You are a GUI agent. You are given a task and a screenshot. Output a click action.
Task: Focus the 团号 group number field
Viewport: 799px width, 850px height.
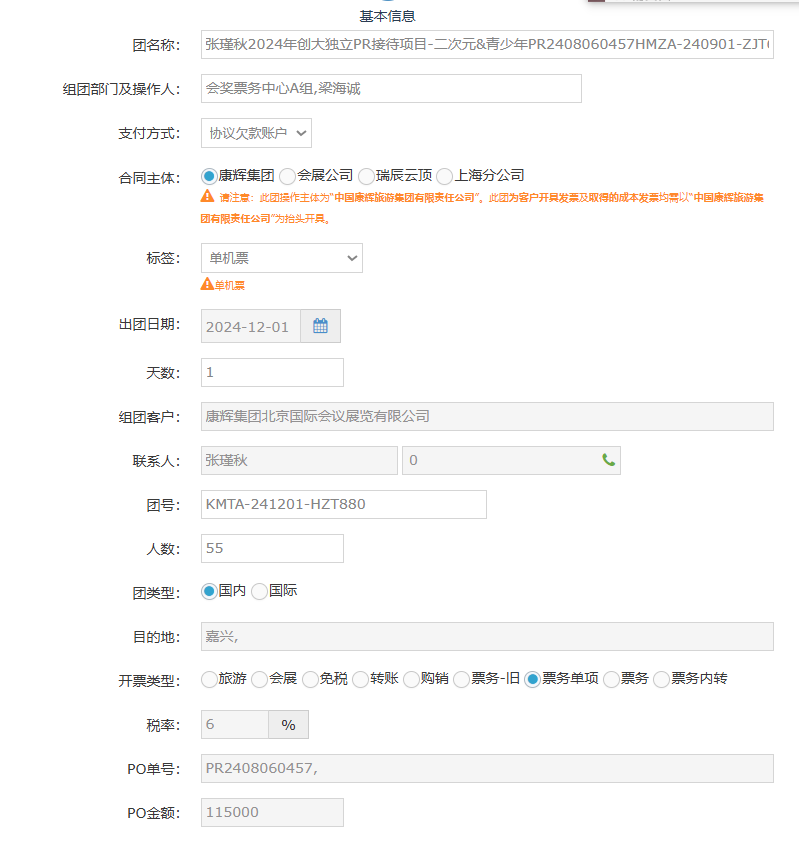point(343,505)
